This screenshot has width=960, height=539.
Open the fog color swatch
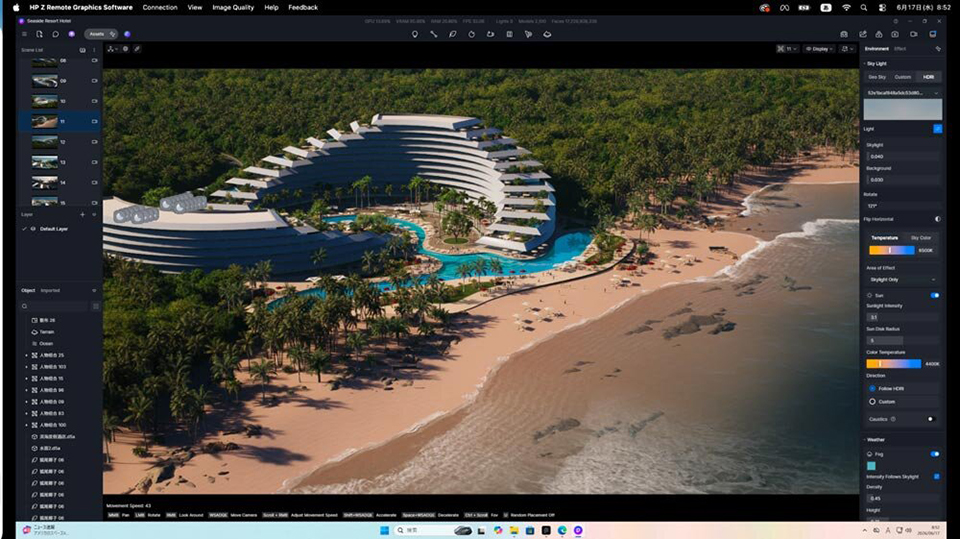click(x=871, y=466)
